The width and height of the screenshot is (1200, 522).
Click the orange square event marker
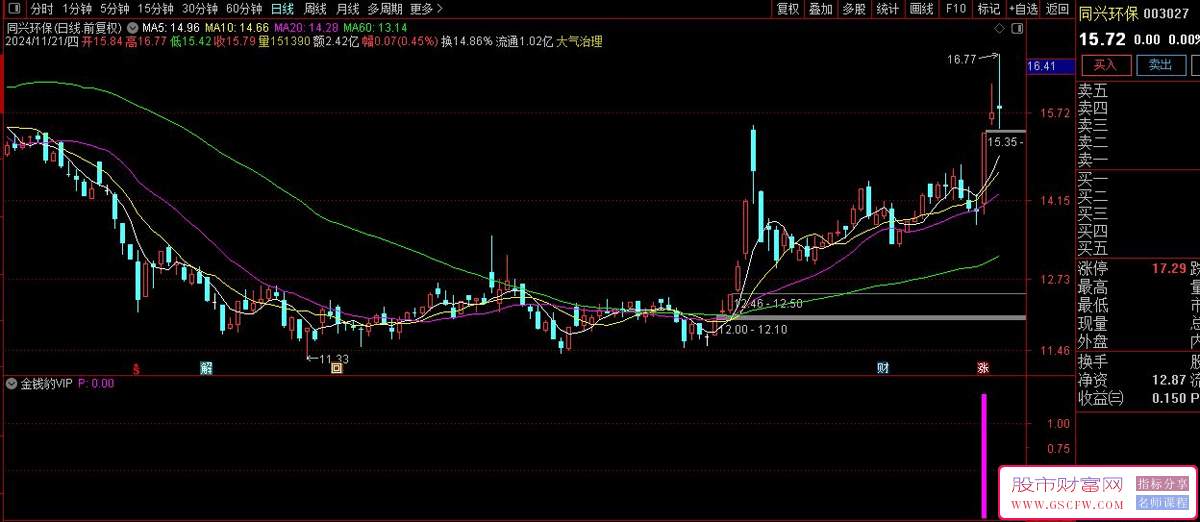[x=337, y=368]
